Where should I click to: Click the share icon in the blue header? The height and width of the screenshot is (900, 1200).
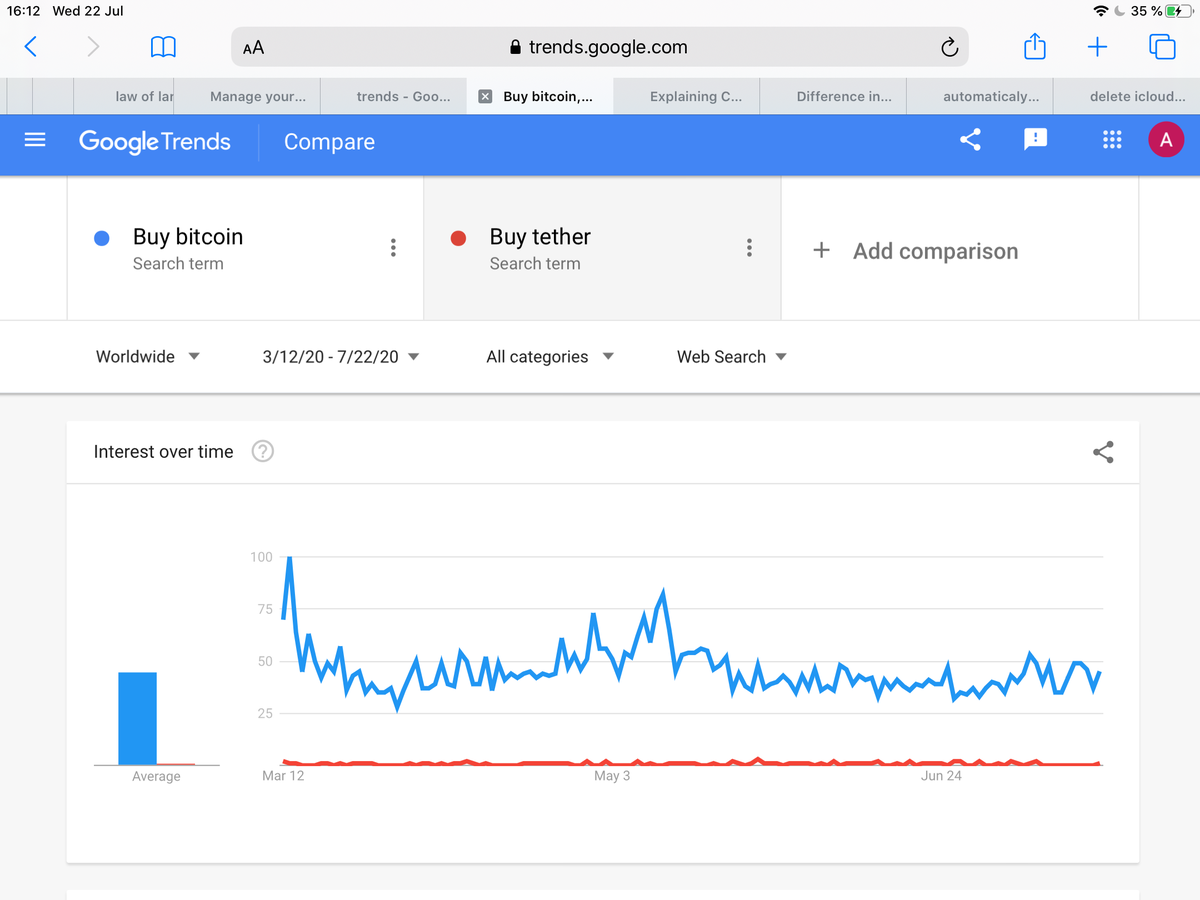tap(969, 140)
